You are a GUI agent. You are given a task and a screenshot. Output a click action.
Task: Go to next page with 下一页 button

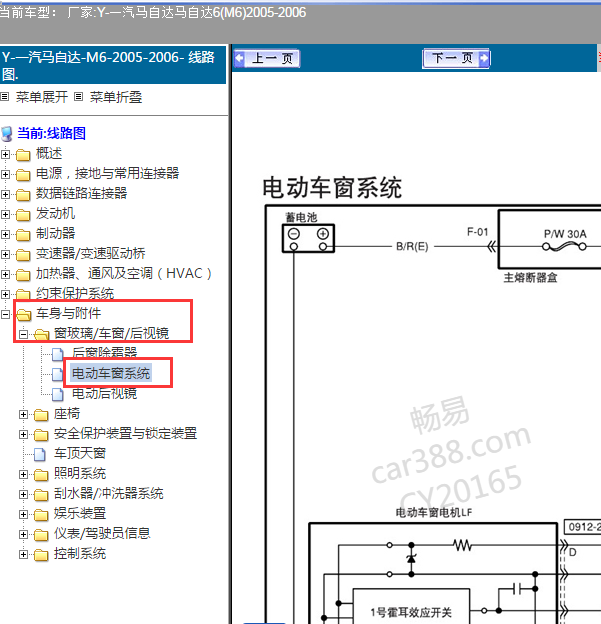pos(456,58)
